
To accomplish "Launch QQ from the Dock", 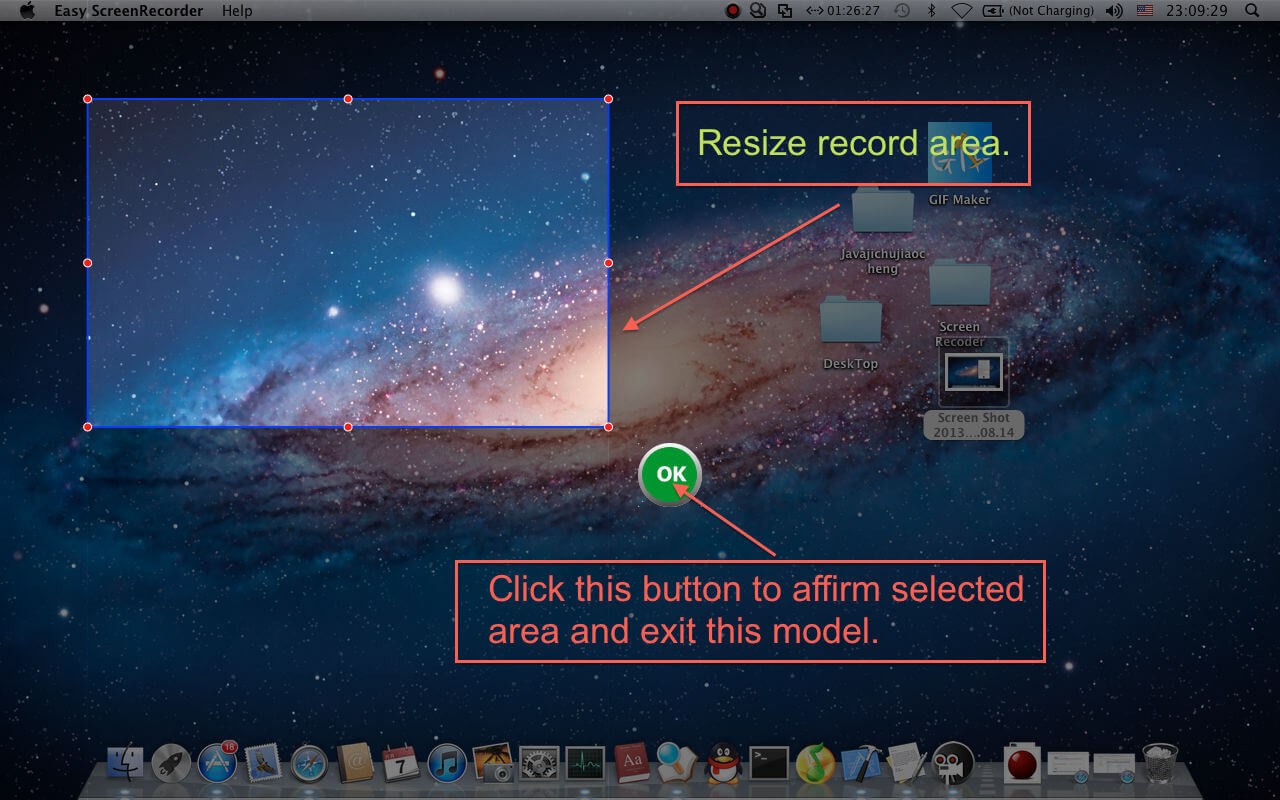I will click(x=723, y=765).
